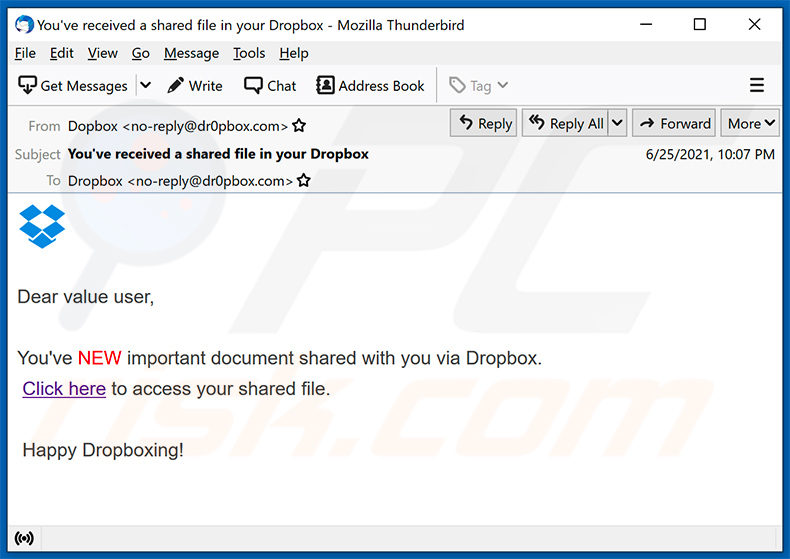Open the Get Messages dropdown arrow

tap(146, 86)
